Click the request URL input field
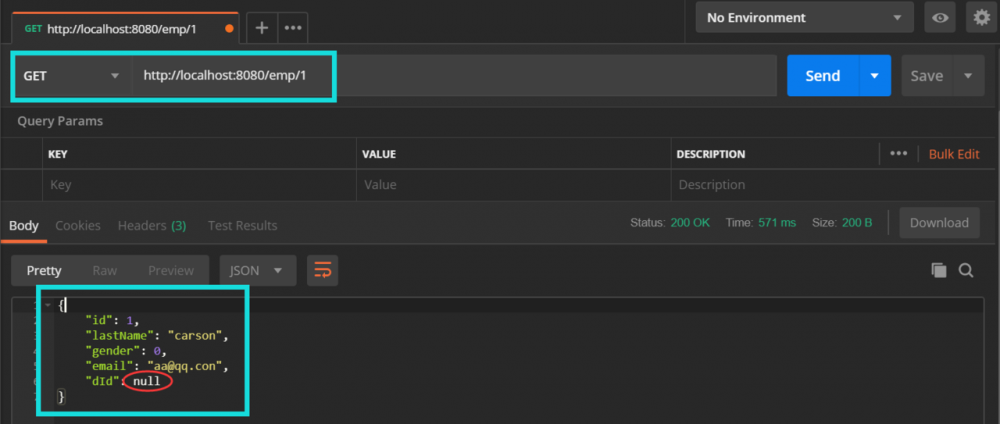The width and height of the screenshot is (1000, 424). [x=453, y=75]
